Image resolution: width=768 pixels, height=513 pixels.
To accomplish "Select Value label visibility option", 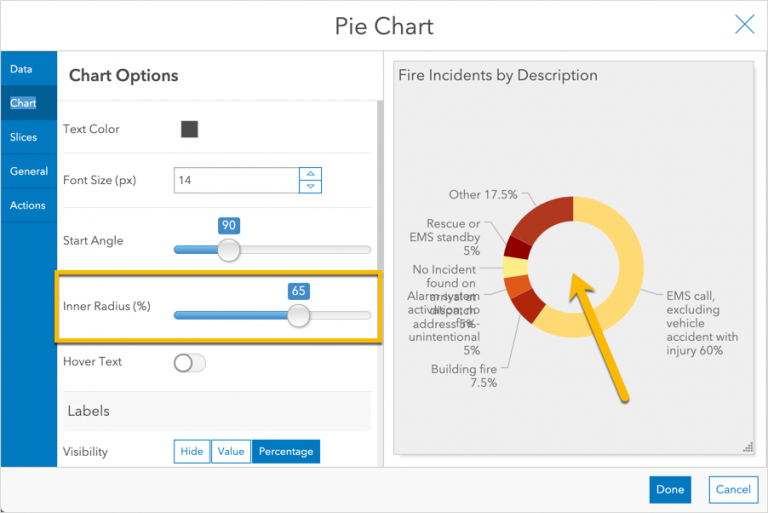I will coord(231,452).
